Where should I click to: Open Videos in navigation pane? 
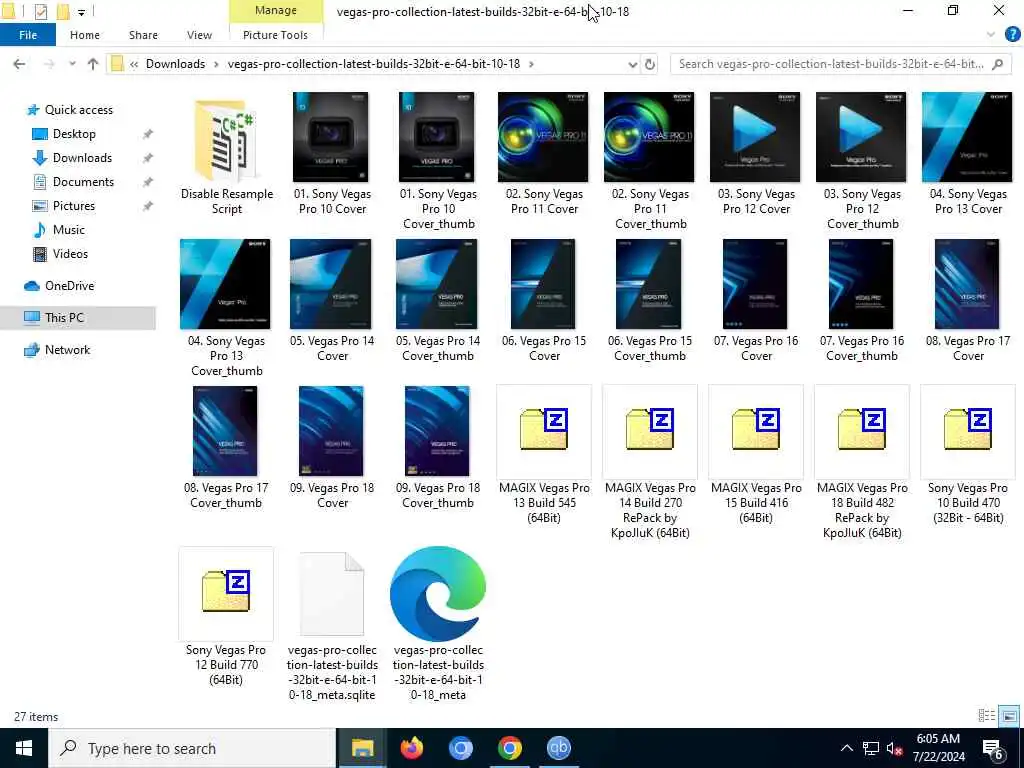70,254
